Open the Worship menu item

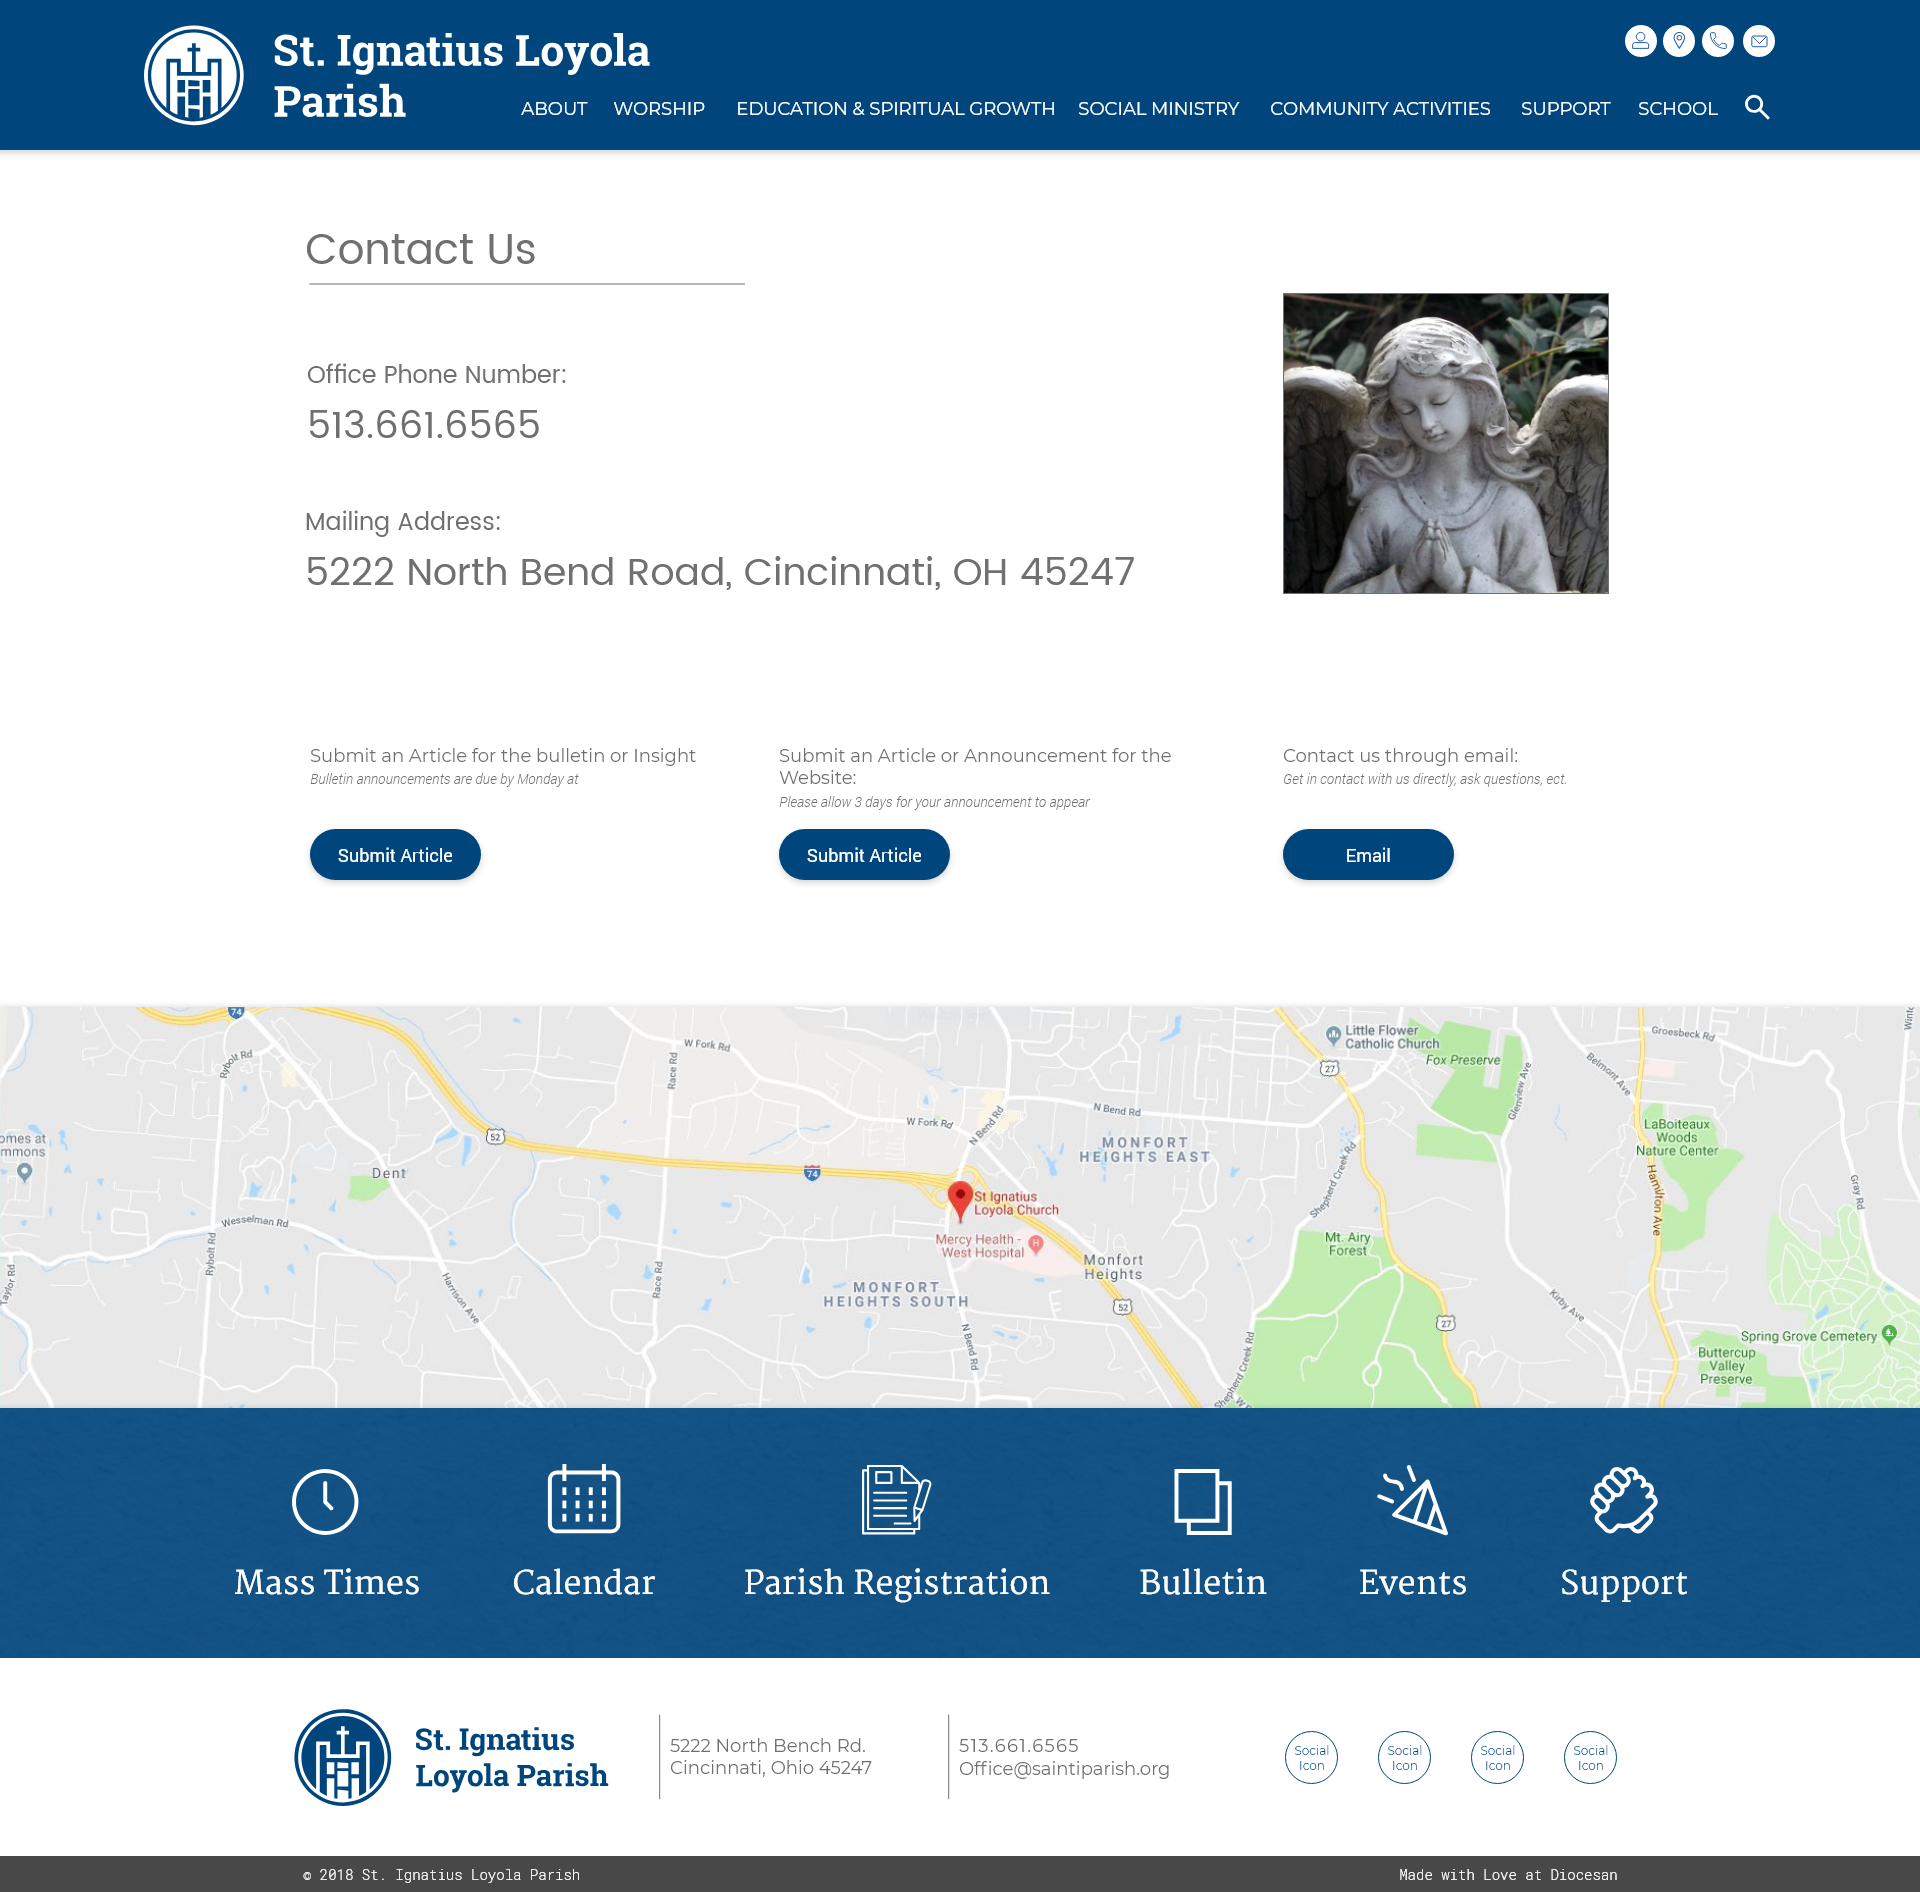[659, 108]
